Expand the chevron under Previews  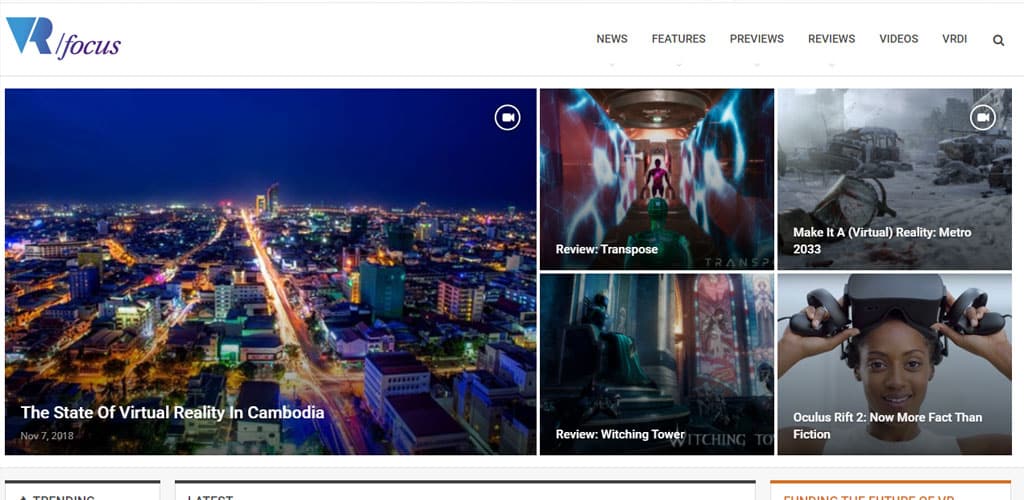(756, 64)
